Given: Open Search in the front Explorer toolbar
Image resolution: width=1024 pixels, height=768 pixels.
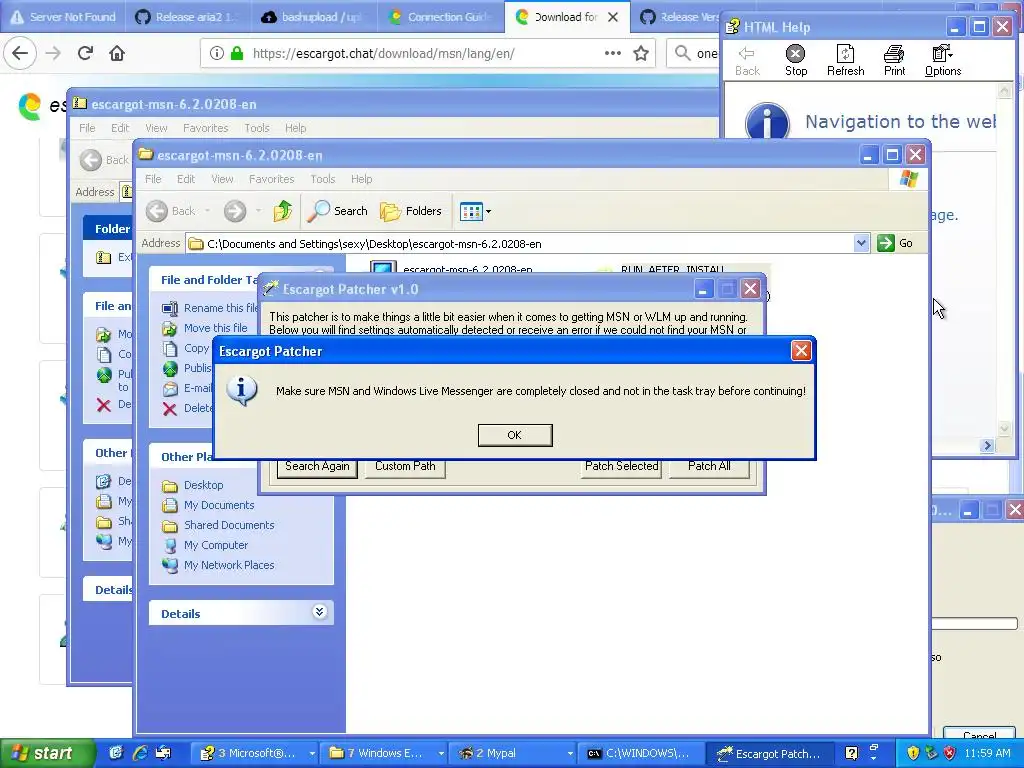Looking at the screenshot, I should pos(338,211).
